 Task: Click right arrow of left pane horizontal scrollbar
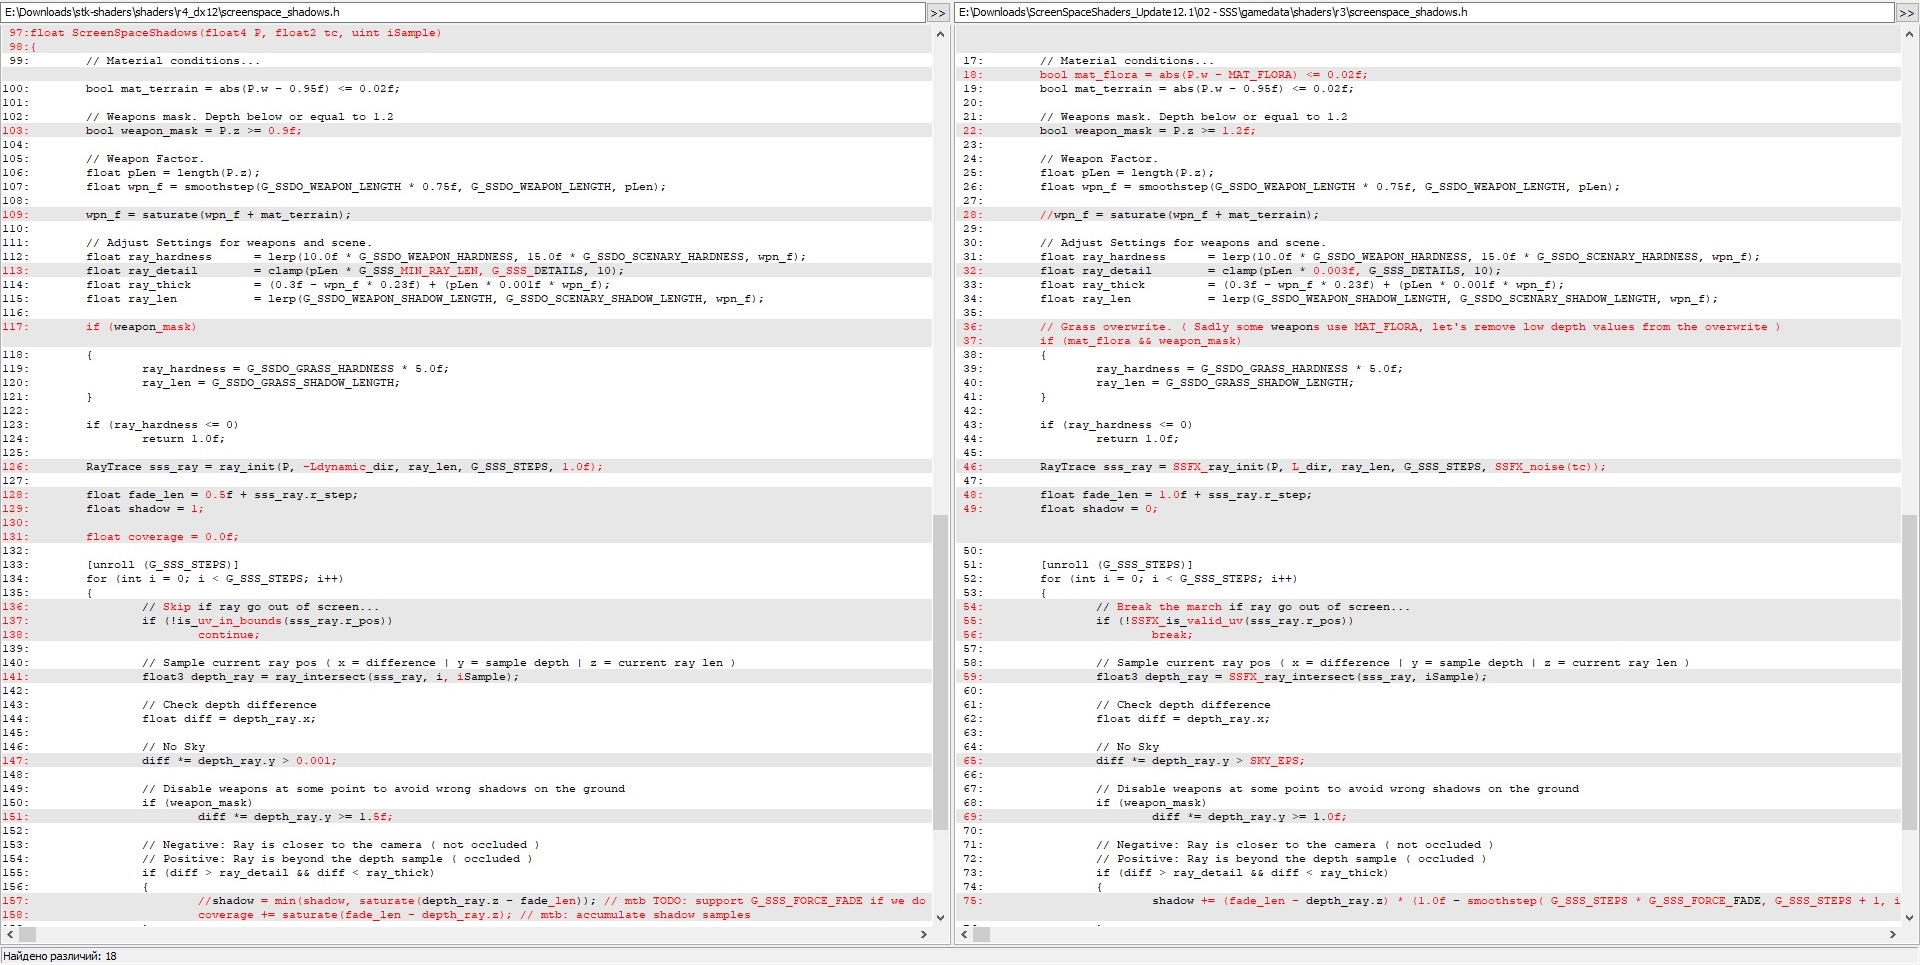pos(923,934)
